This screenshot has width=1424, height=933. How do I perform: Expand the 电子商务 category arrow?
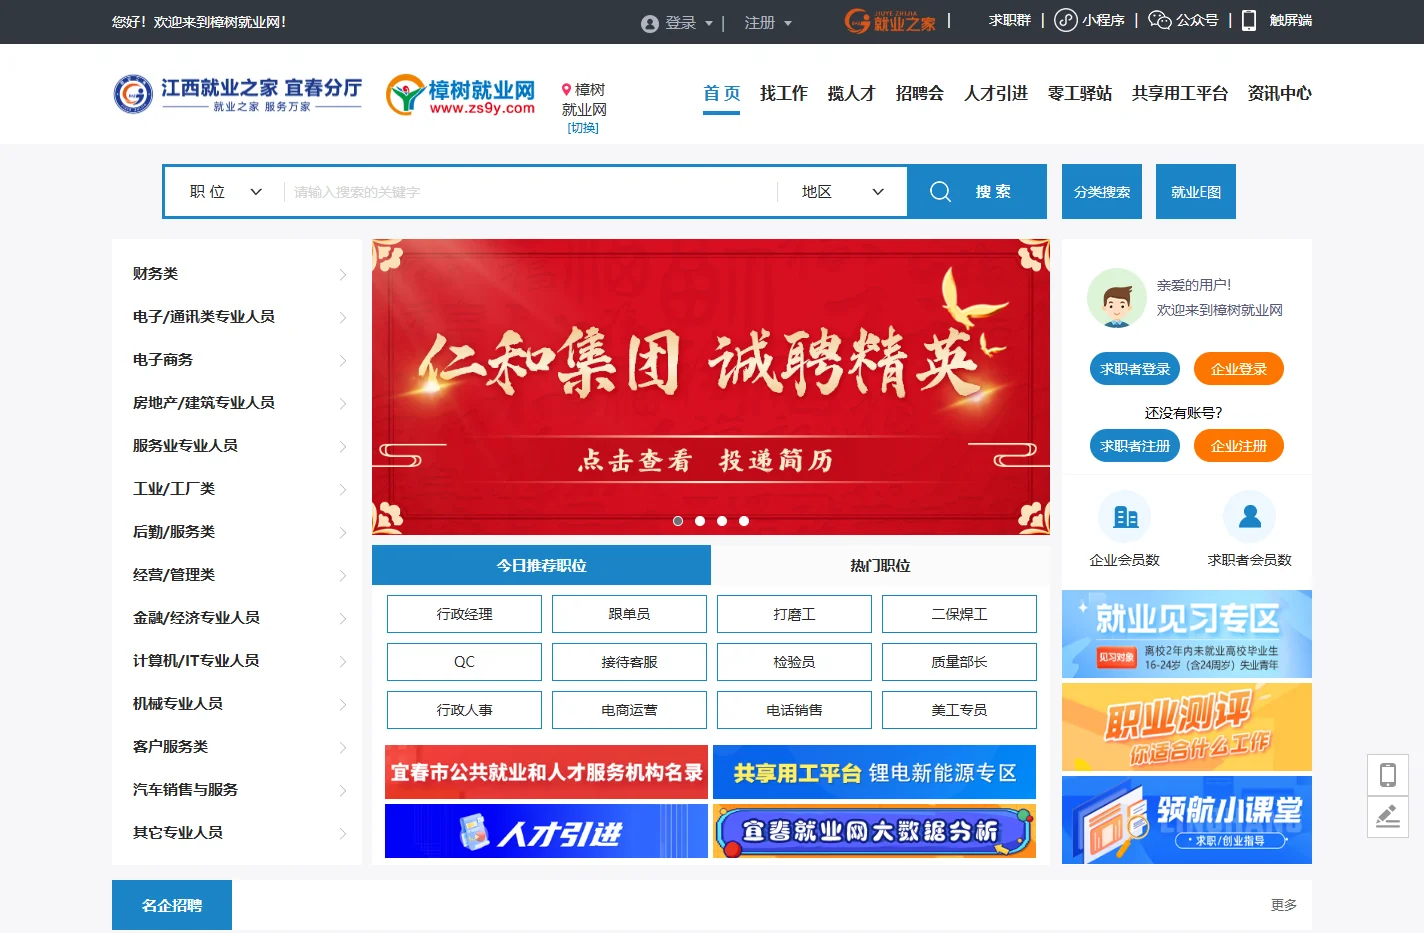(x=342, y=360)
